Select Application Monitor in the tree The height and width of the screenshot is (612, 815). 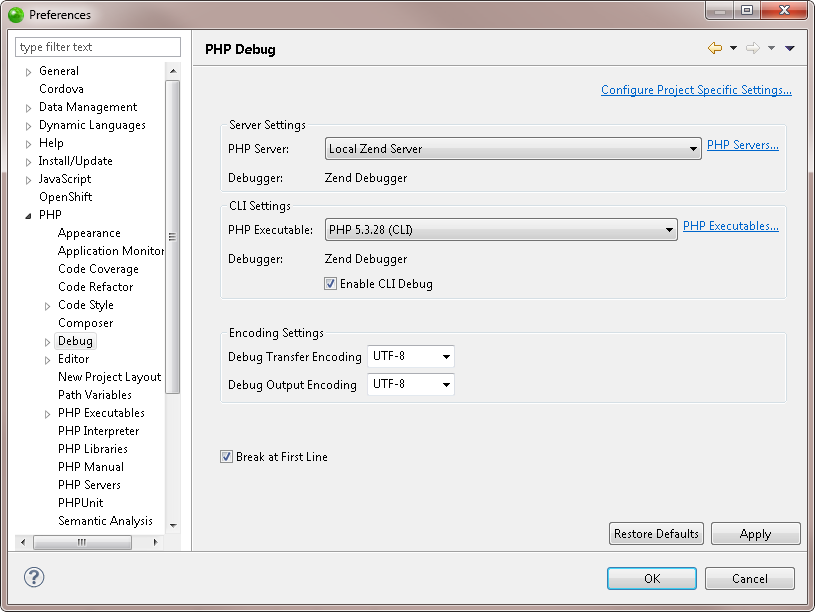coord(111,251)
